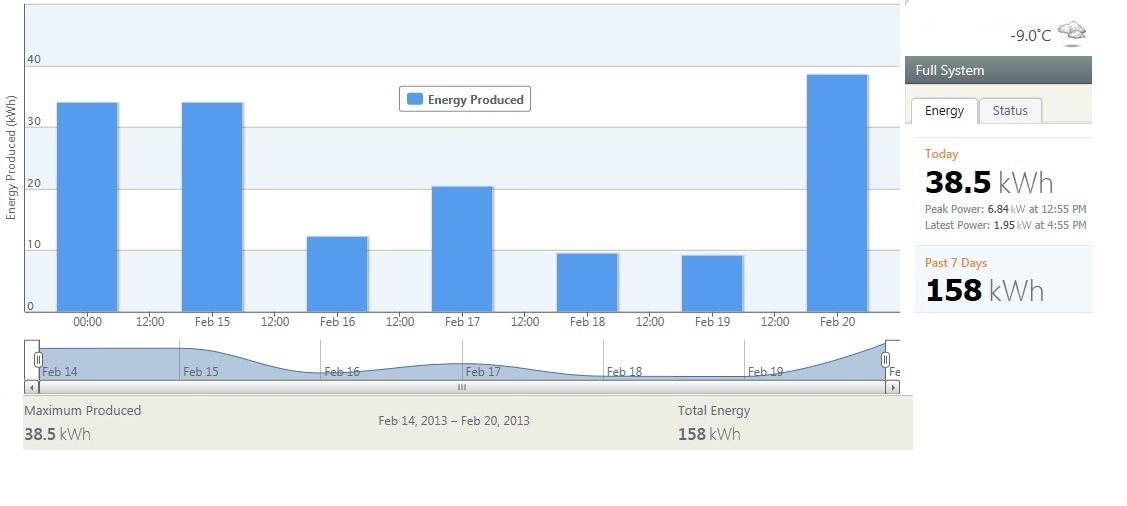Click the Feb 19 energy bar
1127x506 pixels.
pos(712,283)
